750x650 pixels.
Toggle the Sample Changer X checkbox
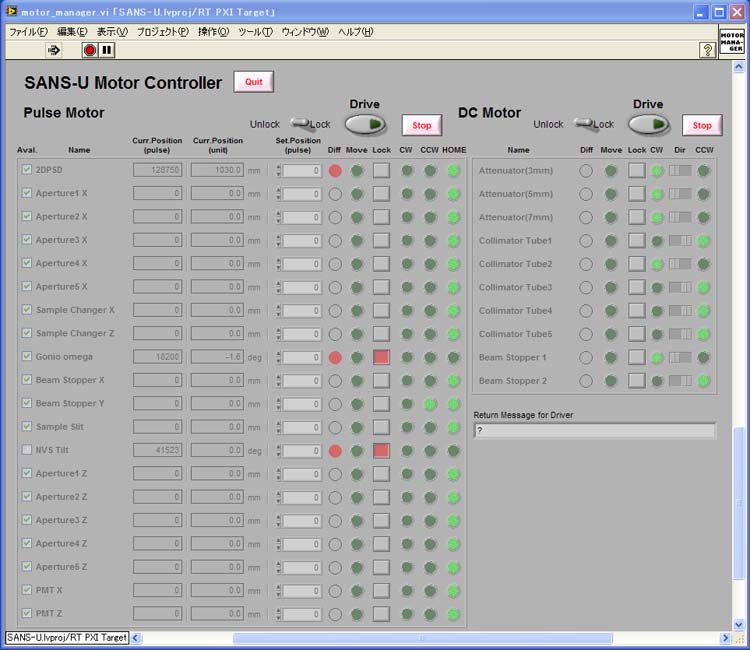pos(27,309)
